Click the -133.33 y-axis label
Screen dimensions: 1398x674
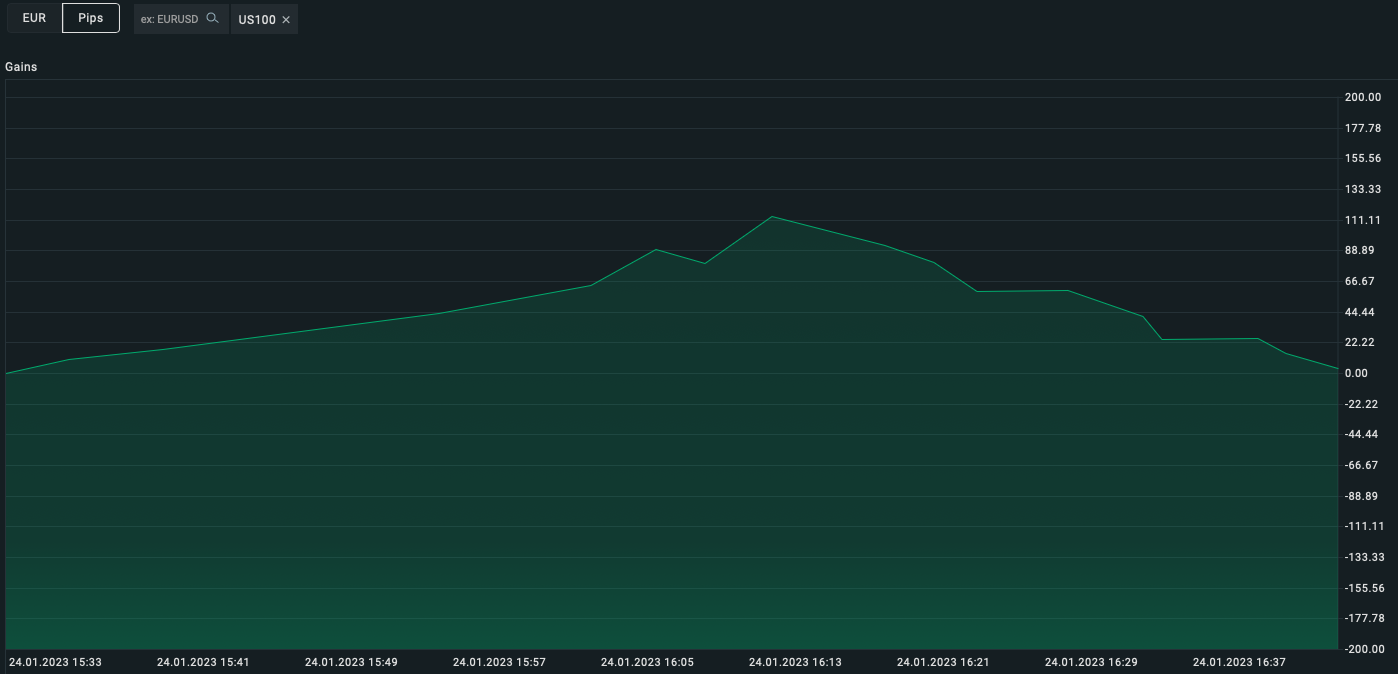[x=1364, y=557]
